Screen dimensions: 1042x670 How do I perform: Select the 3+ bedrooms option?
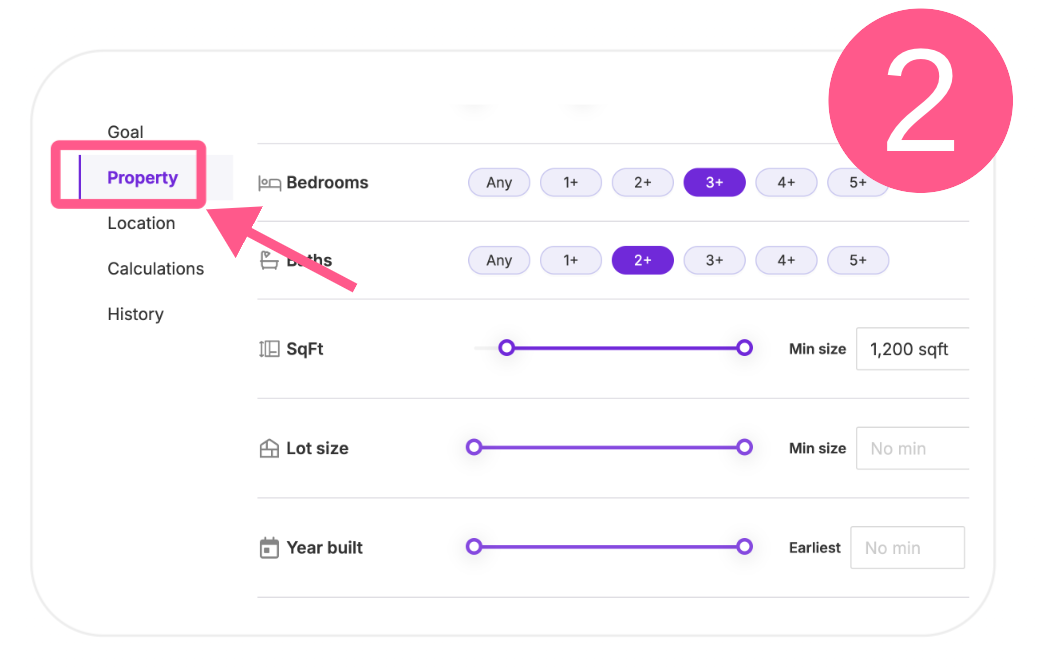[714, 182]
